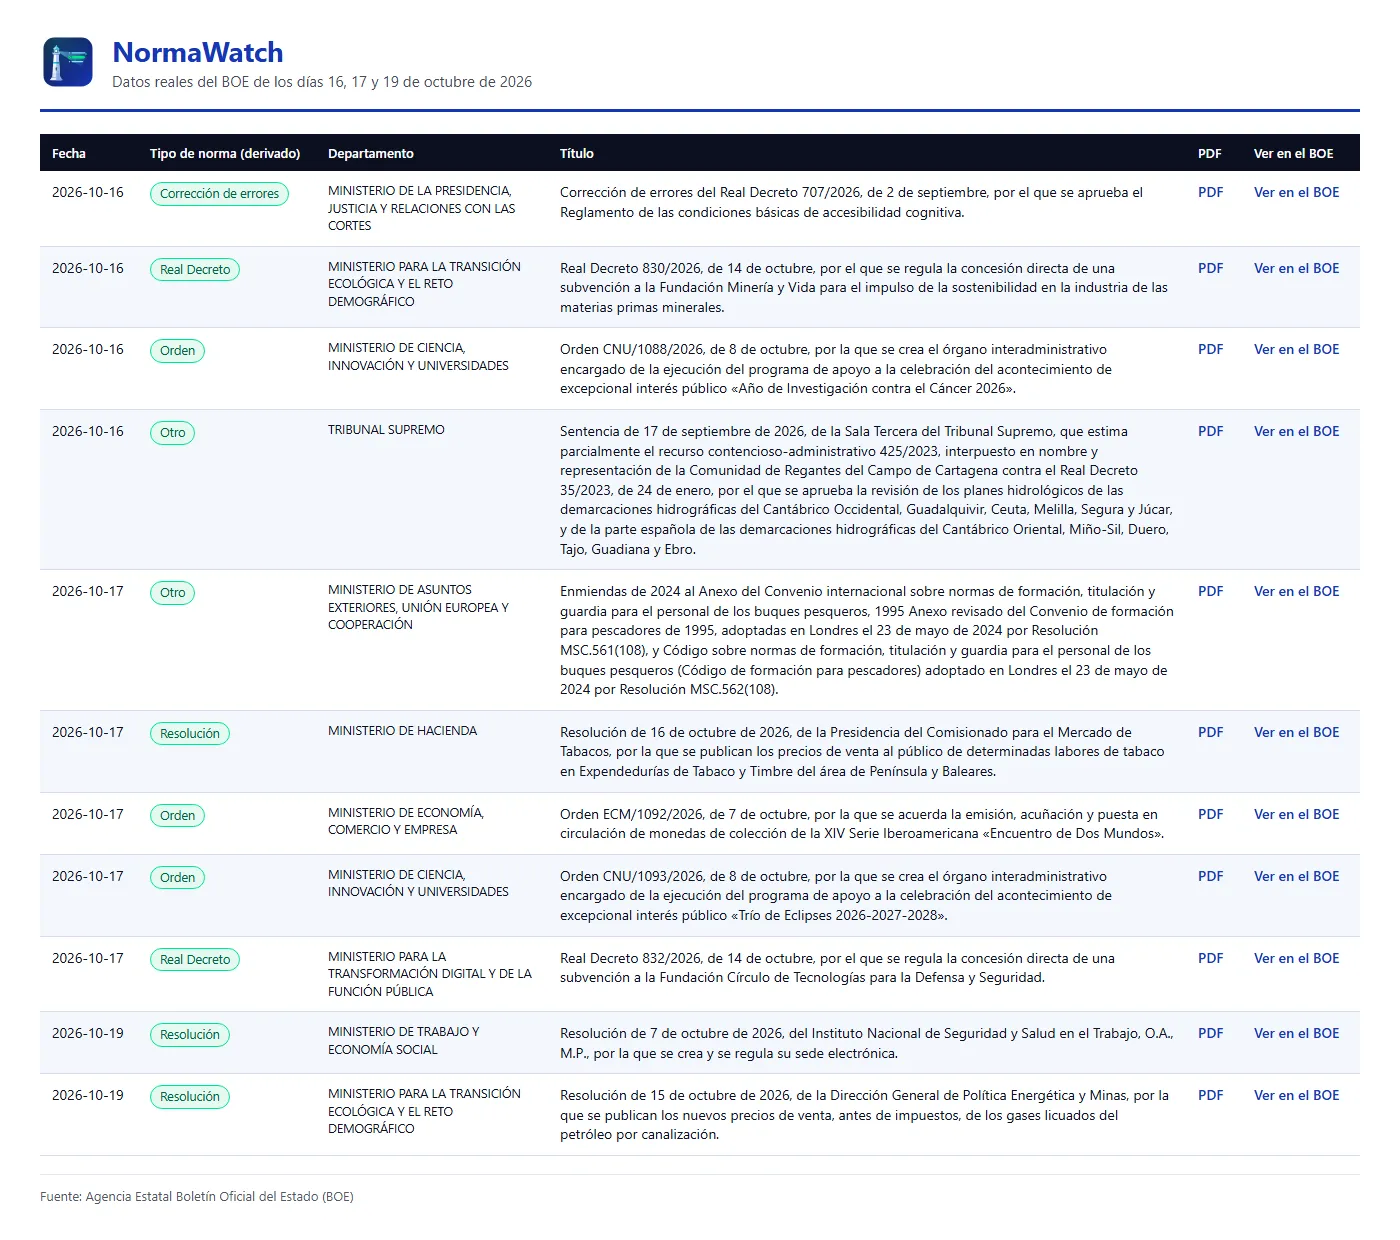
Task: View Orden CNU/1093/2026 Trío de Eclipses in BOE
Action: (1296, 876)
